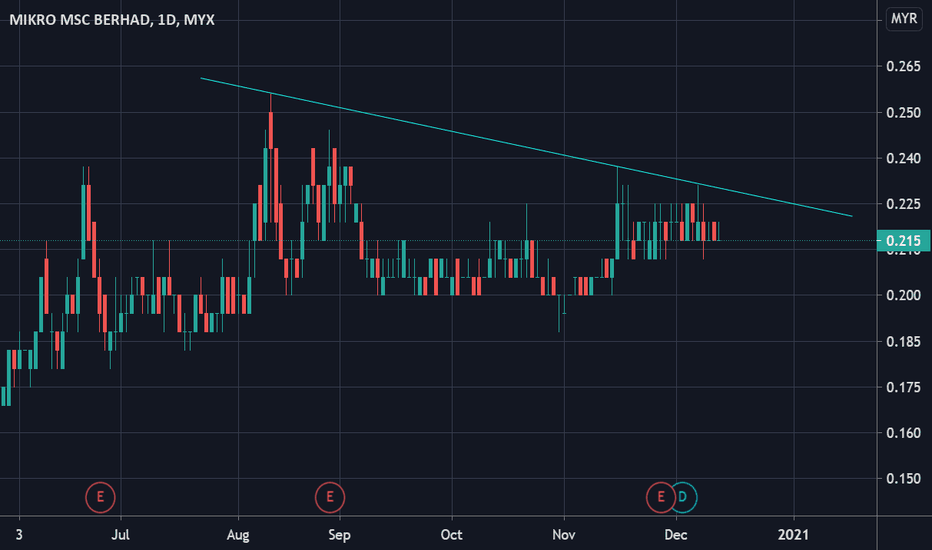Click the Oct date axis label
This screenshot has height=550, width=932.
pyautogui.click(x=452, y=535)
